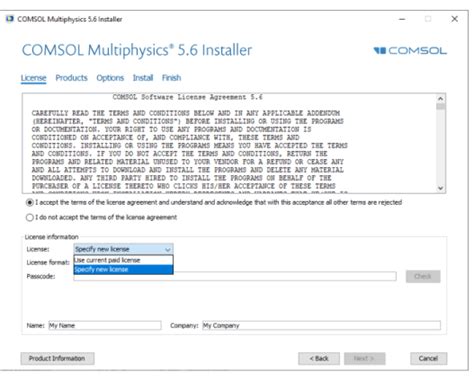
Task: Select the do not accept terms radio
Action: (x=30, y=217)
